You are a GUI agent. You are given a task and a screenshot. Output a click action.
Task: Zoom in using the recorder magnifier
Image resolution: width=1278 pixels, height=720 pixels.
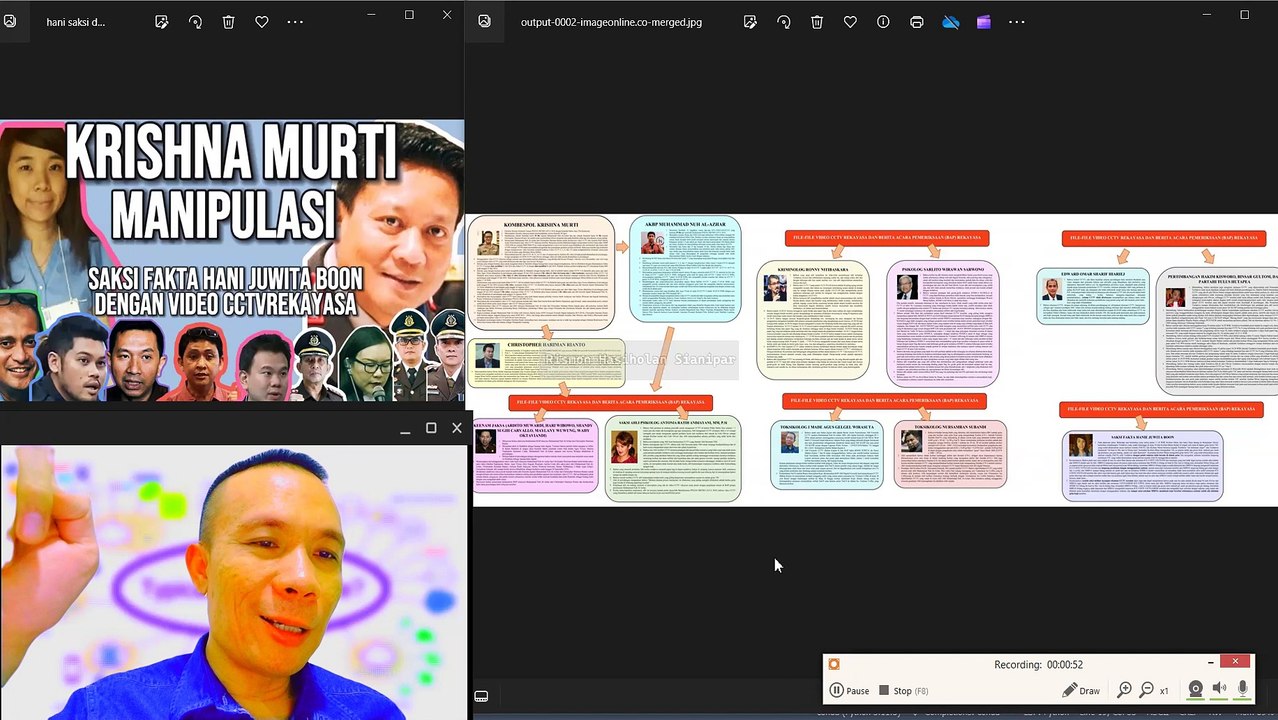pos(1124,690)
